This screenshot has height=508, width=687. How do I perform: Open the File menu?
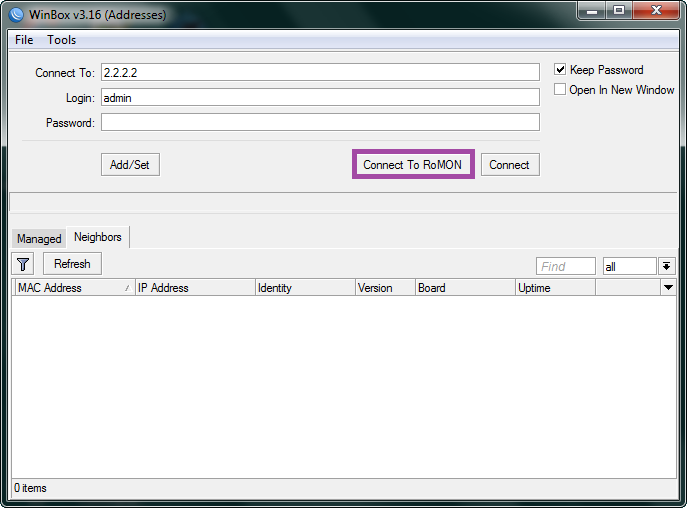(24, 40)
